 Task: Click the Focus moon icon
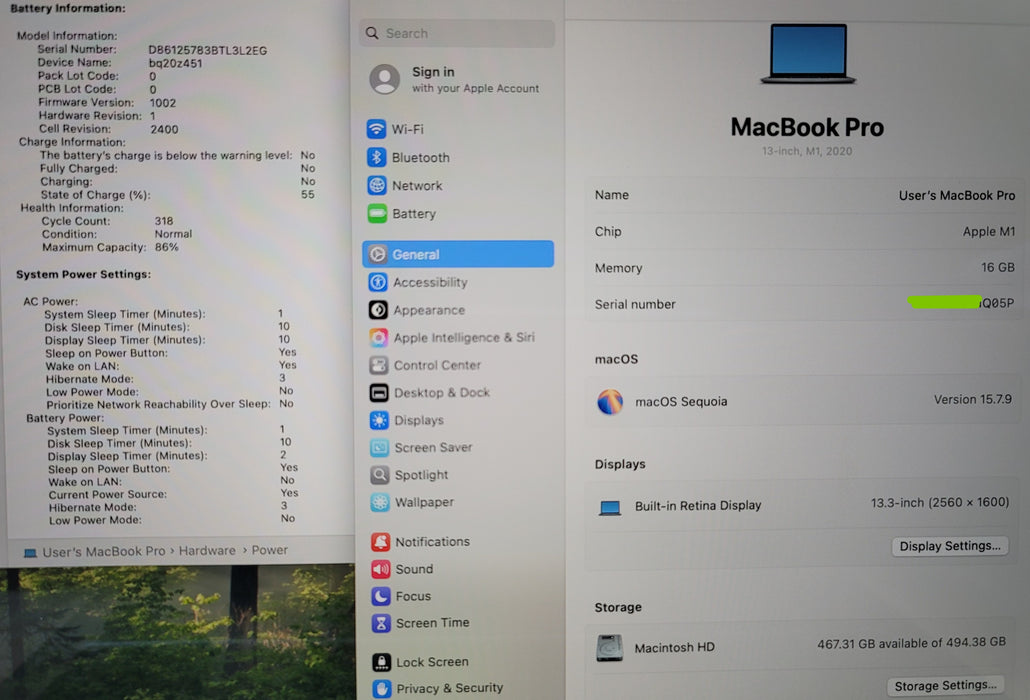pos(381,596)
